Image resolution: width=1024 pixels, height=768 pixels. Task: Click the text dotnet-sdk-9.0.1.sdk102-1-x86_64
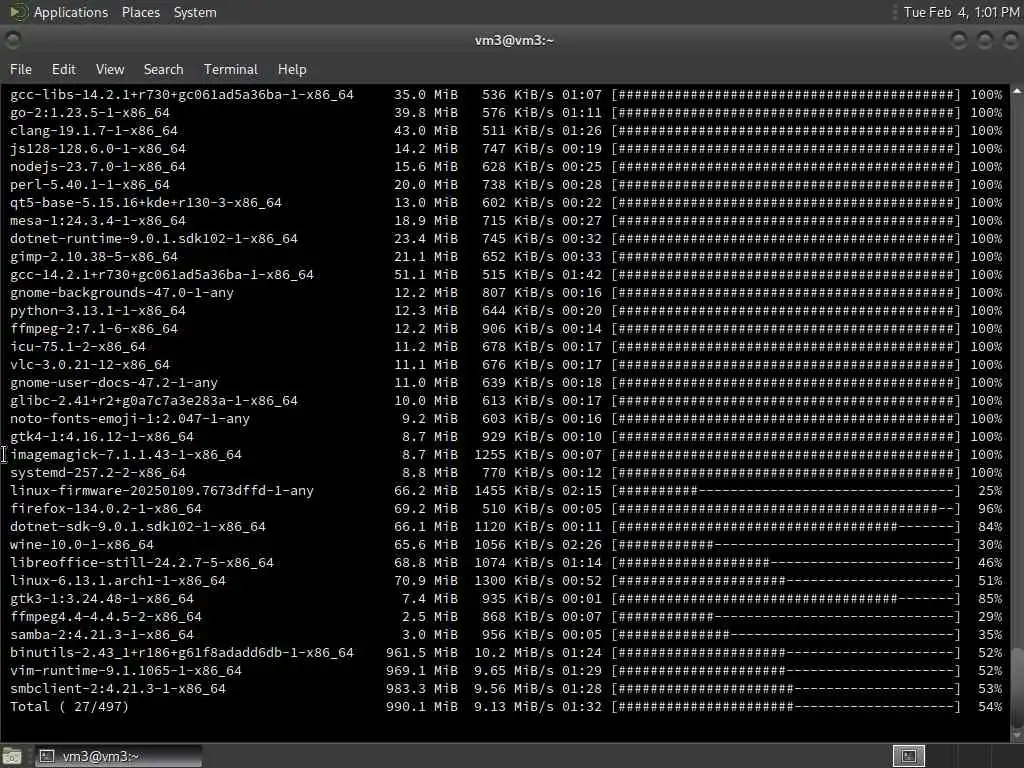point(138,526)
